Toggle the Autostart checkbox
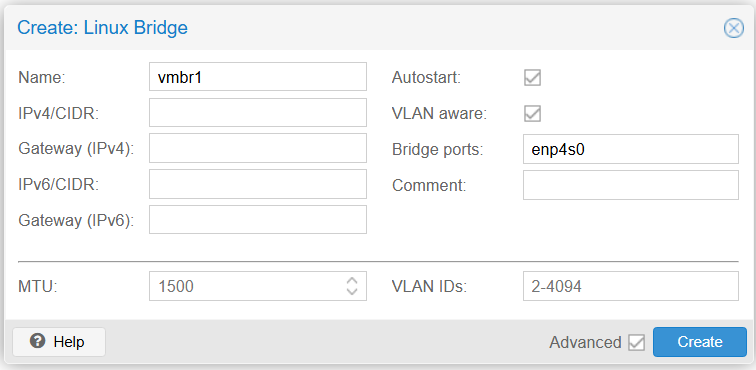 pyautogui.click(x=532, y=77)
